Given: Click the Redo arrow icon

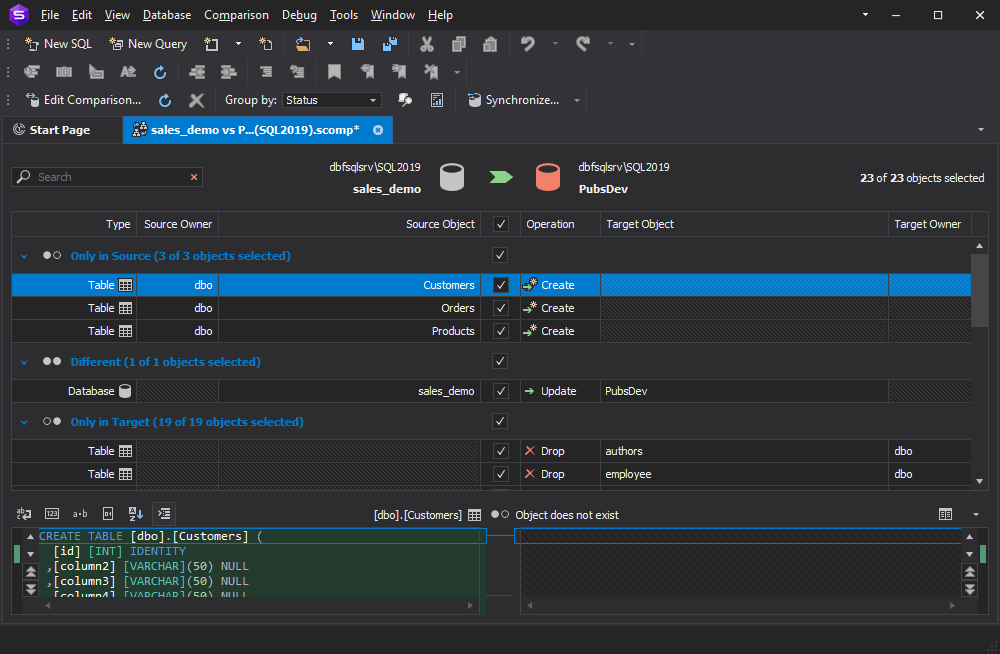Looking at the screenshot, I should click(x=583, y=44).
